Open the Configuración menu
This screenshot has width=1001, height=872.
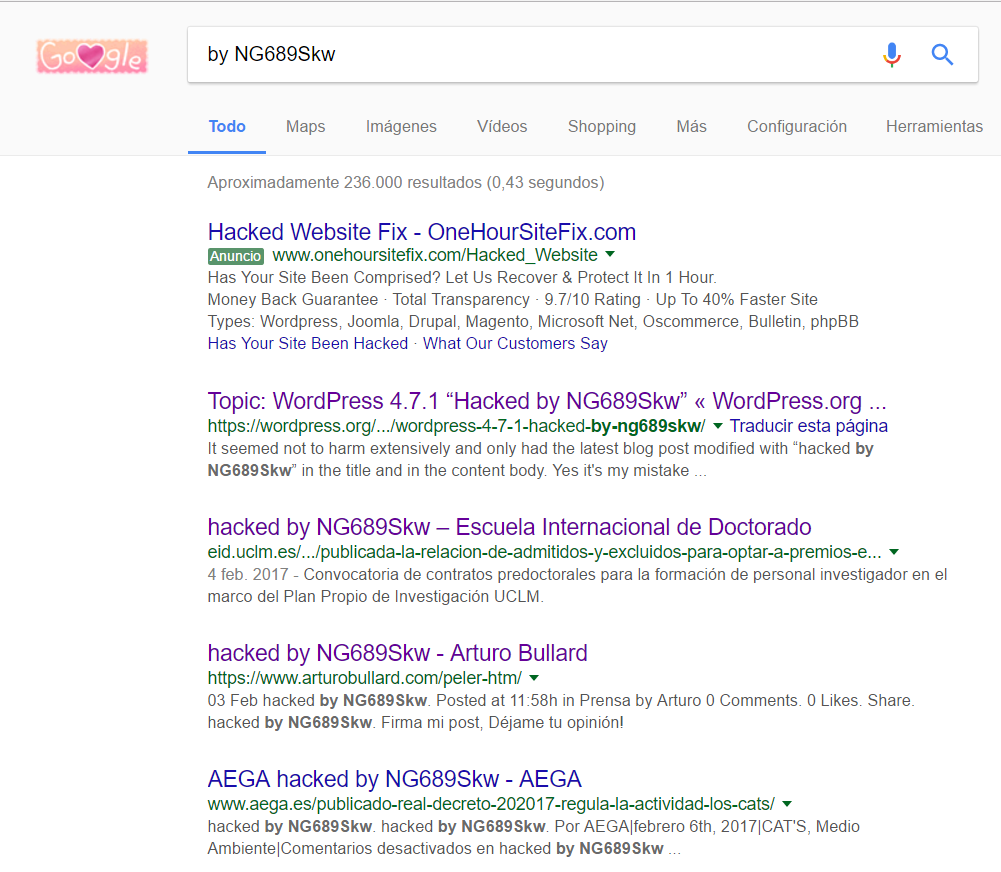(797, 126)
